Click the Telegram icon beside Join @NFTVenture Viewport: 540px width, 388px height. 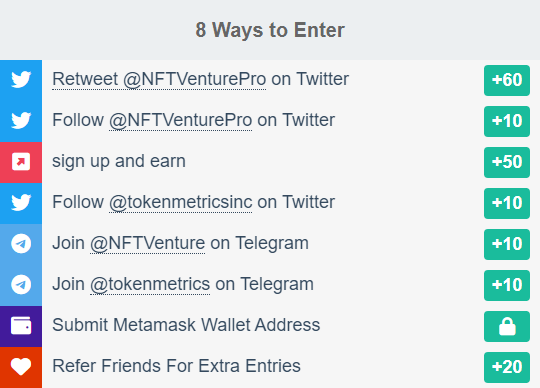tap(21, 243)
